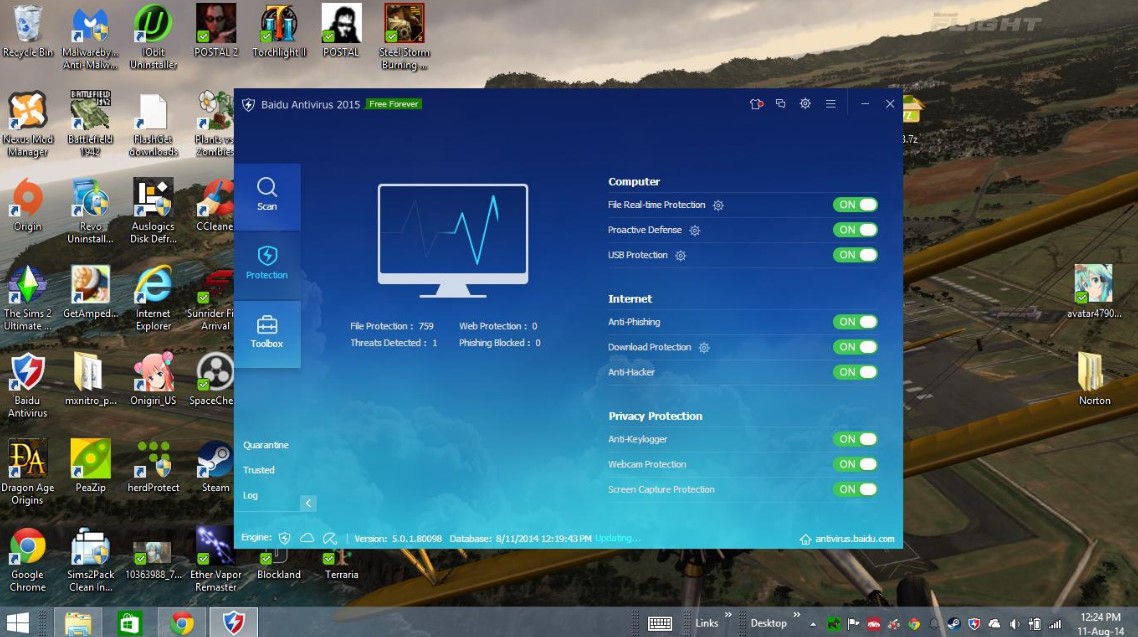Viewport: 1138px width, 637px height.
Task: Visit antivirus.baidu.com link
Action: click(847, 539)
